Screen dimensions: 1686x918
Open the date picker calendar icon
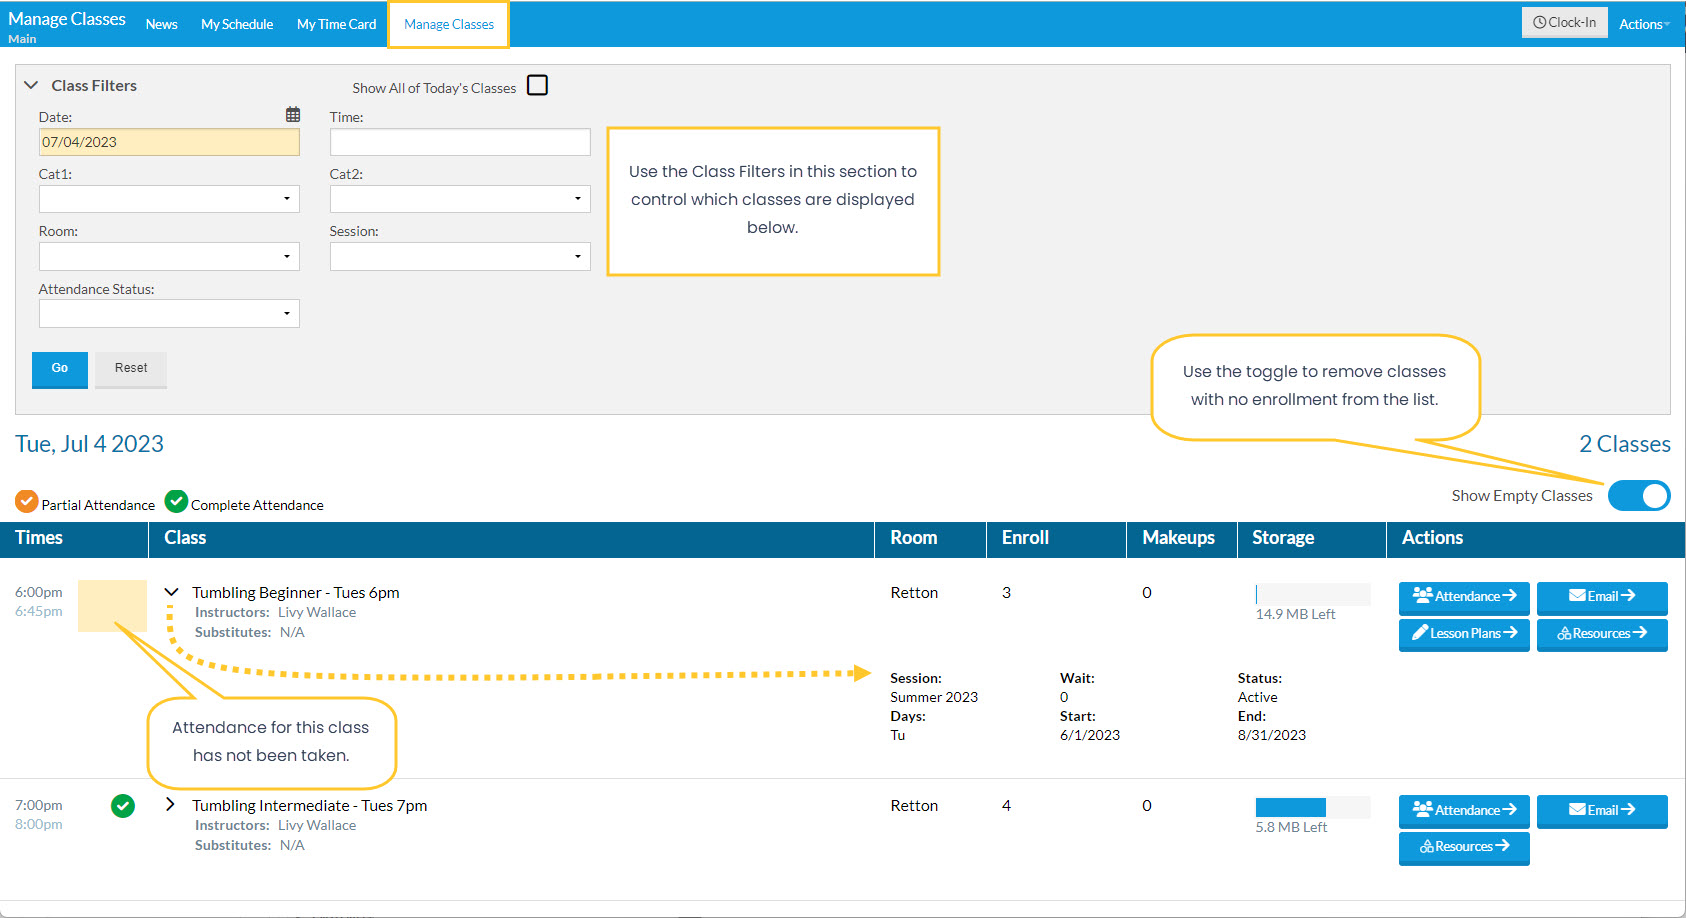click(293, 115)
